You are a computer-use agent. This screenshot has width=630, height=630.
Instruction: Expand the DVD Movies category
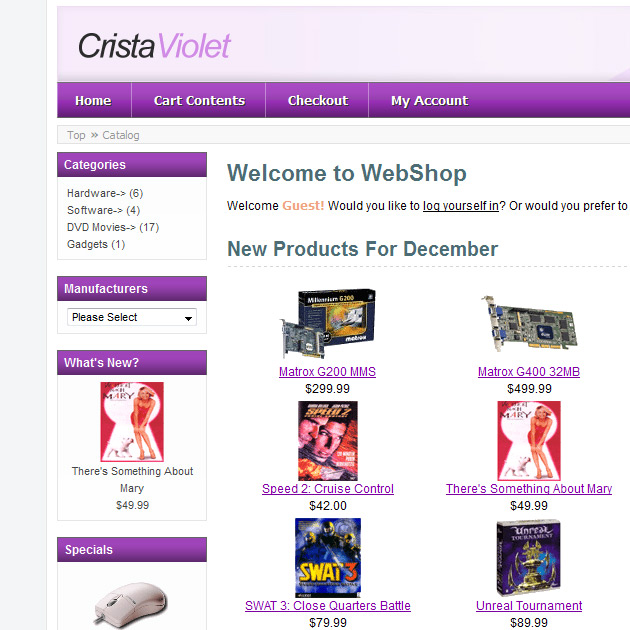tap(113, 227)
